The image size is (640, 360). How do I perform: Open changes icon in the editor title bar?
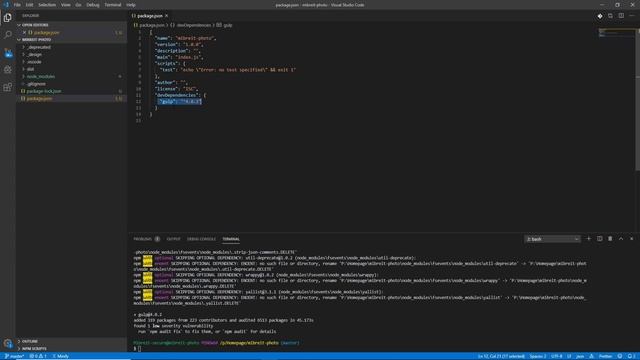tap(610, 16)
